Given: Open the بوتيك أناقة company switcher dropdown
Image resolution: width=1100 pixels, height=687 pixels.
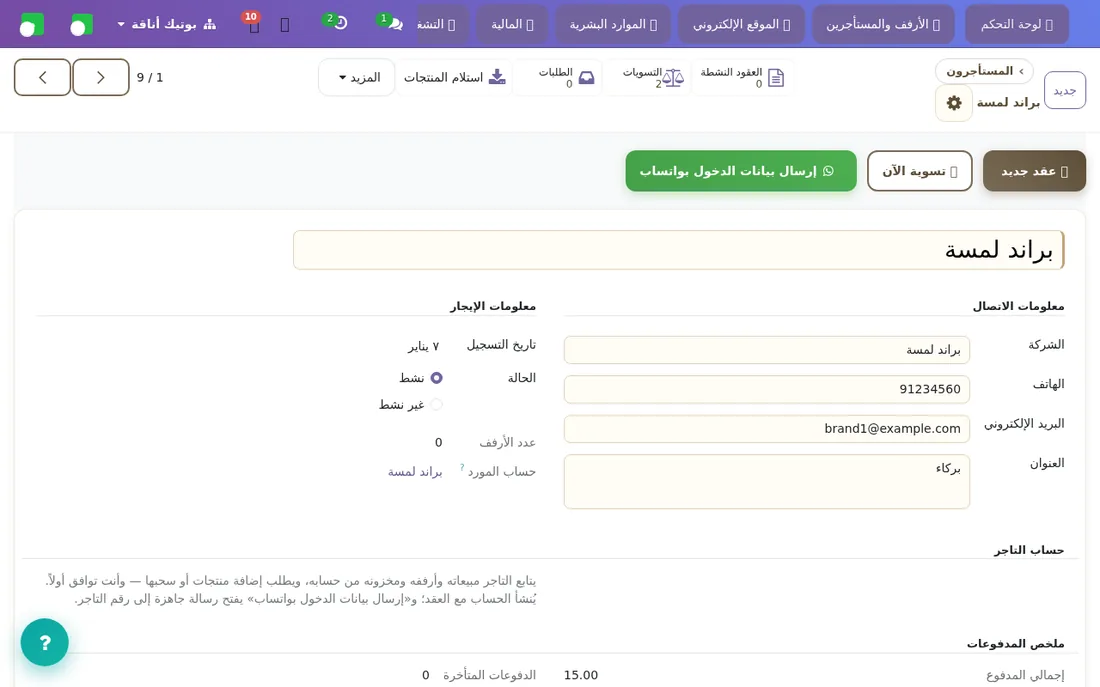Looking at the screenshot, I should (166, 24).
